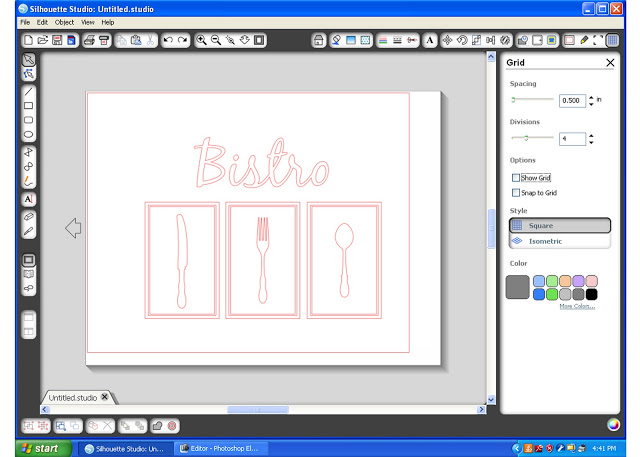Image resolution: width=640 pixels, height=457 pixels.
Task: Click the Undo arrow icon
Action: (168, 40)
